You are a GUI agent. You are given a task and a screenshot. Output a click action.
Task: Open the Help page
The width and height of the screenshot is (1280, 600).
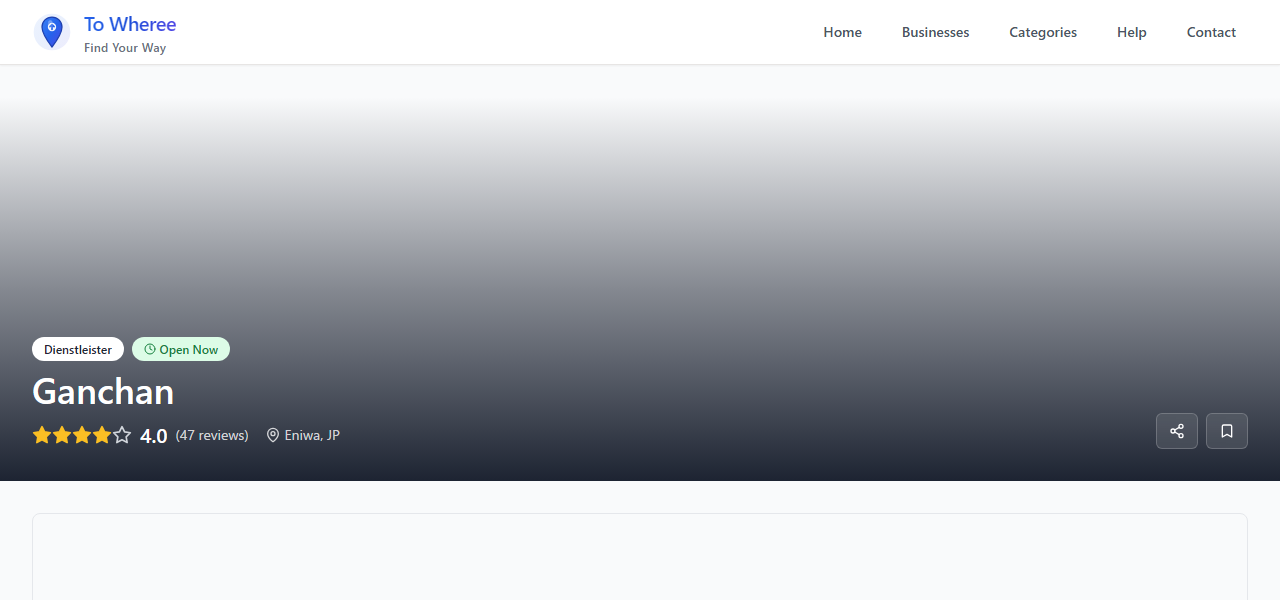(1132, 32)
